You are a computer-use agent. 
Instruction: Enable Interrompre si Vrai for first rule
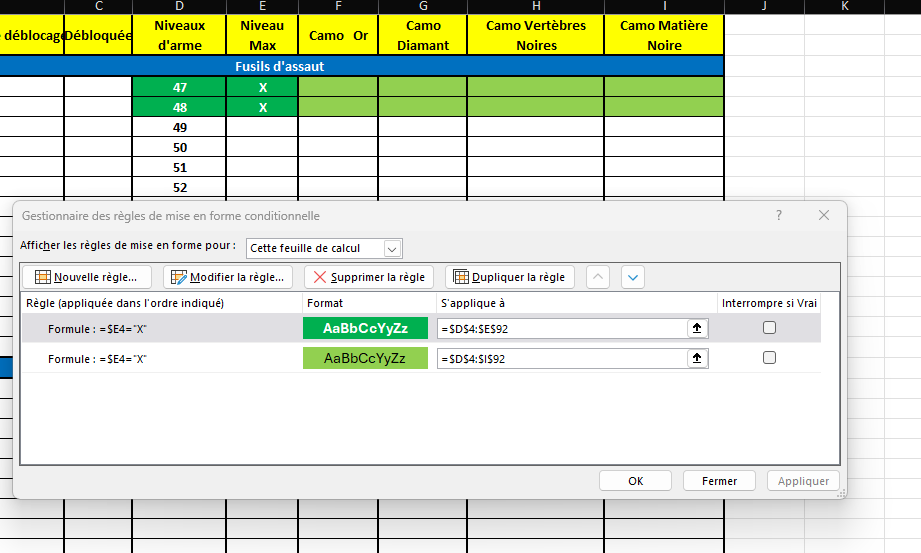(x=769, y=328)
